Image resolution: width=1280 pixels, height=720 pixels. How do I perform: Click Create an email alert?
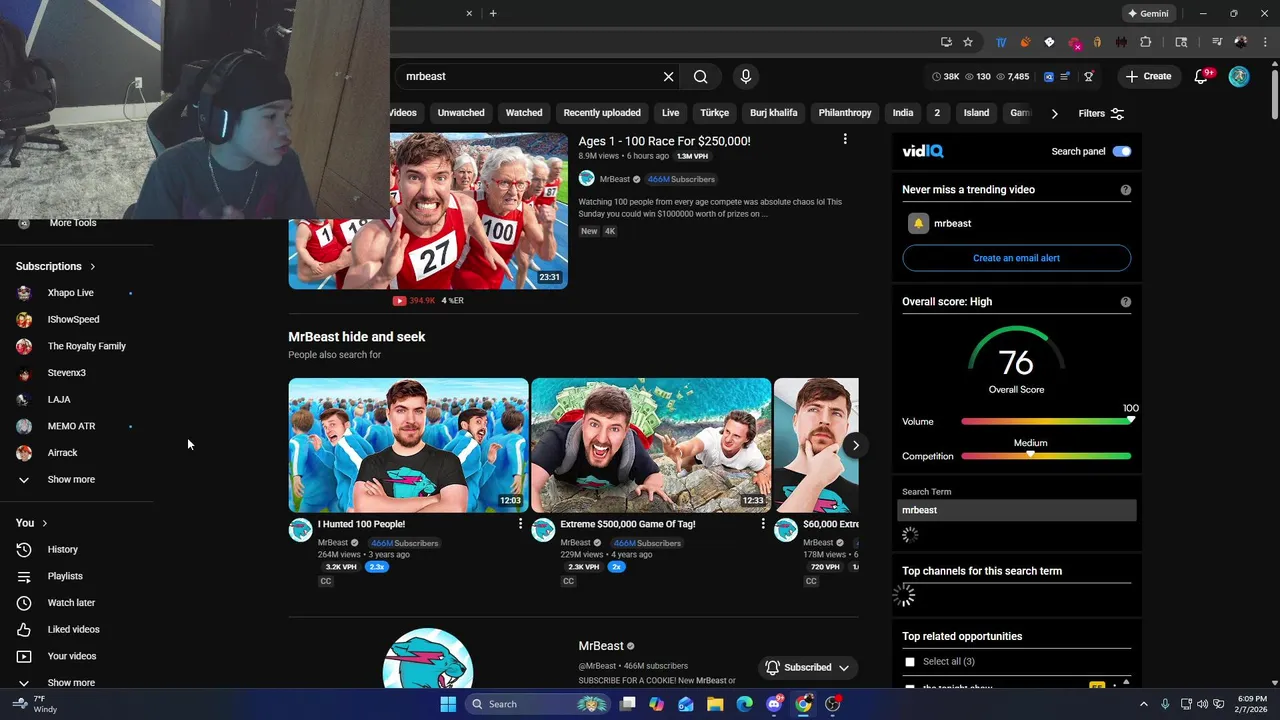(x=1016, y=258)
